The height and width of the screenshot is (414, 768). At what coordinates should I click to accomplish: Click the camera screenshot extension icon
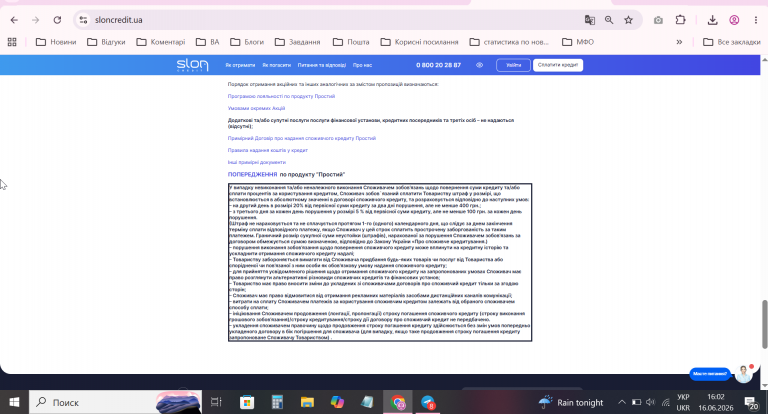(x=658, y=20)
